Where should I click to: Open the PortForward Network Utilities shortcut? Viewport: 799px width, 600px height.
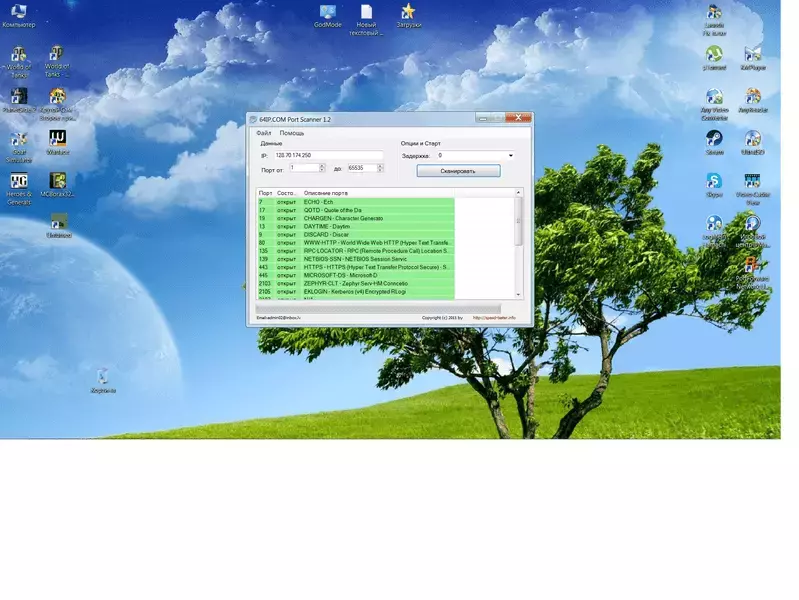pos(753,273)
